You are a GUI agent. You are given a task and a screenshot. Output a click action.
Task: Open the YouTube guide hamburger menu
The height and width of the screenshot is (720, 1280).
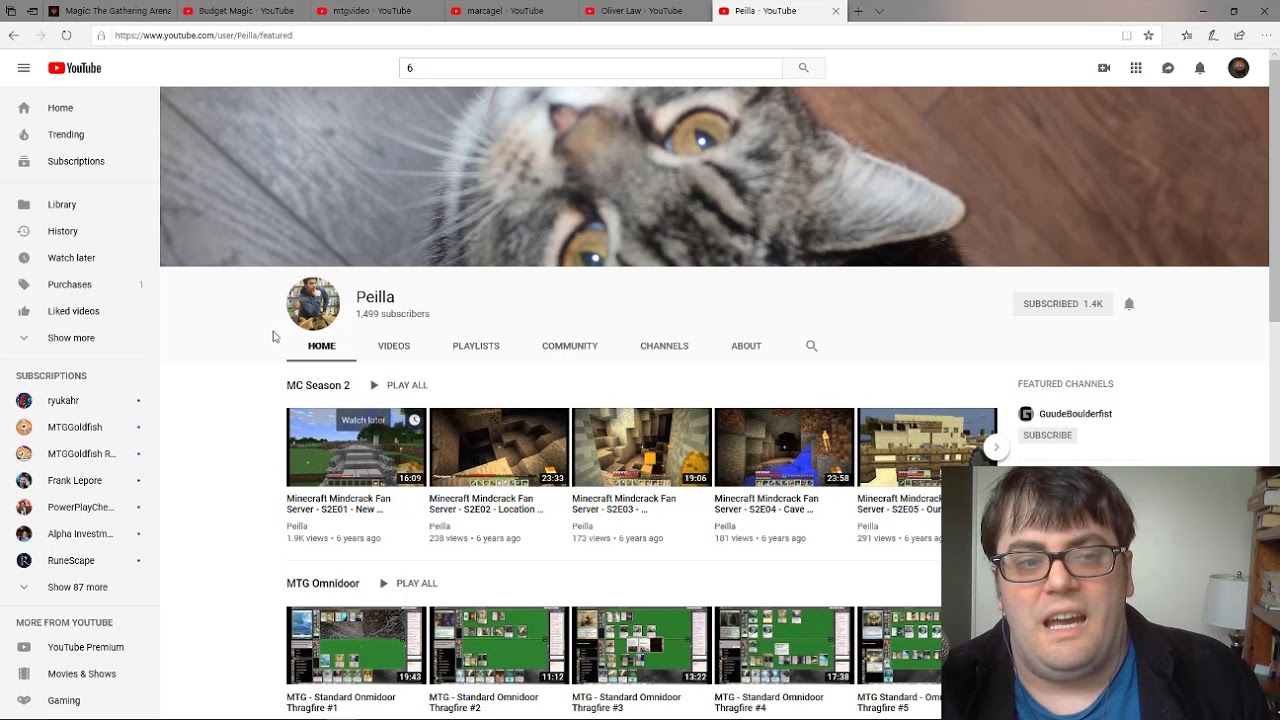pyautogui.click(x=23, y=68)
